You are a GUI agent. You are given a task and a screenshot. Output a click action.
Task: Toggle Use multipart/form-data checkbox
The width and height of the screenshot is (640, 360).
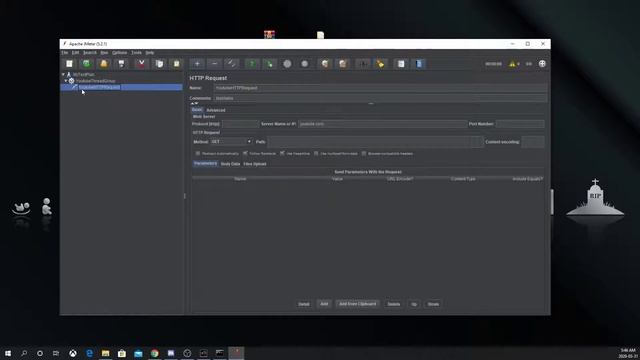pos(316,153)
